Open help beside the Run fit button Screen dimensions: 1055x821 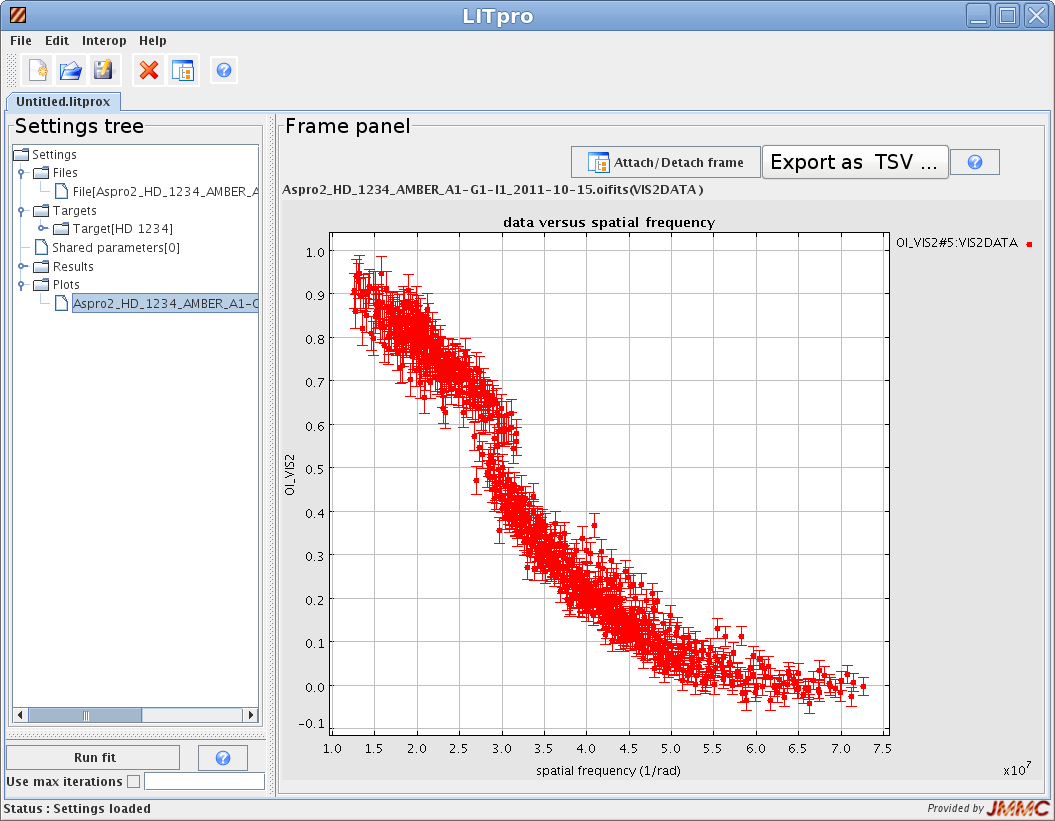pyautogui.click(x=223, y=758)
